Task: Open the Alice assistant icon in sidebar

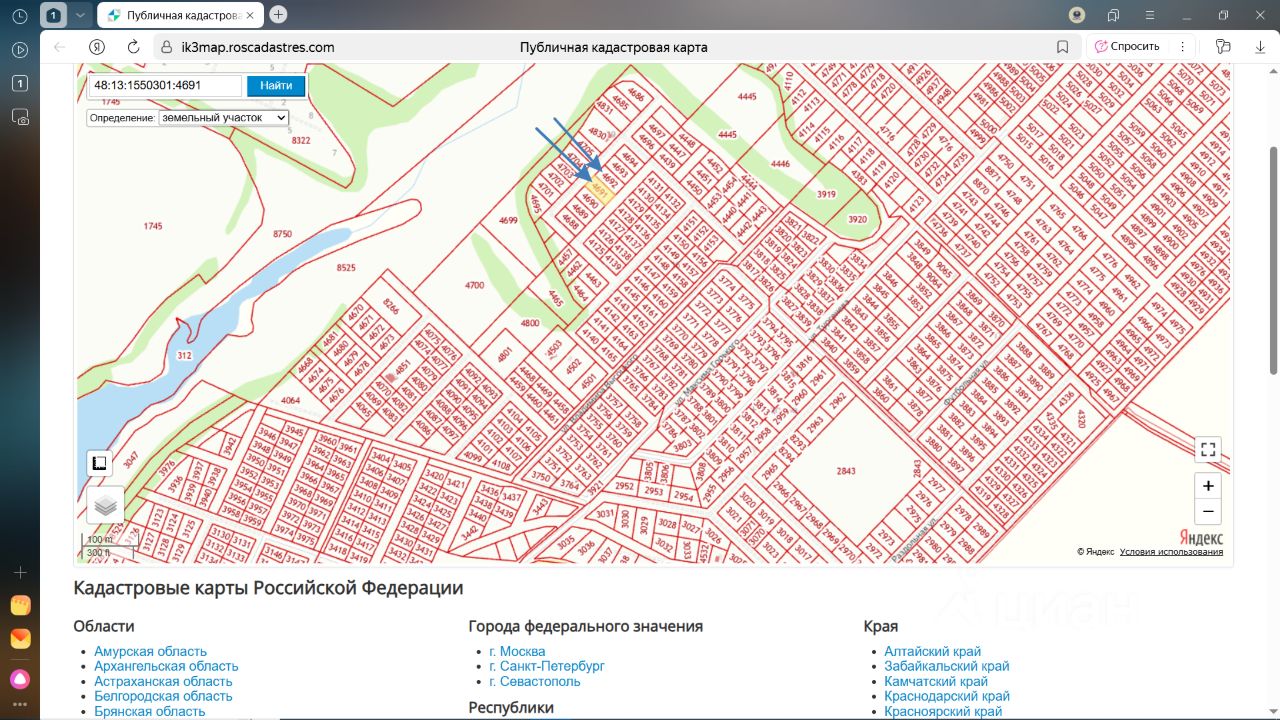Action: click(20, 678)
